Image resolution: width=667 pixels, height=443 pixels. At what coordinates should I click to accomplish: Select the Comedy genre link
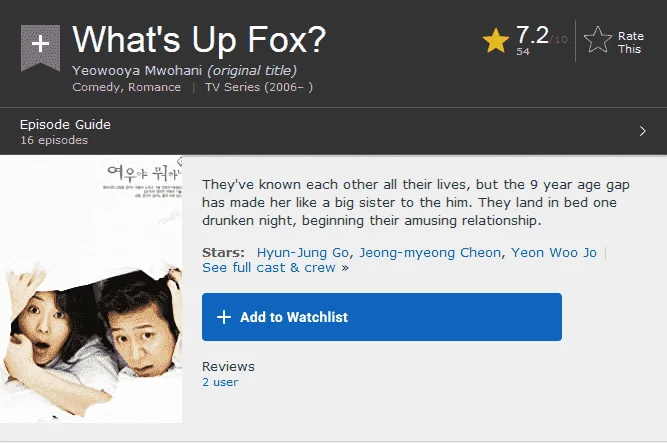pos(96,87)
